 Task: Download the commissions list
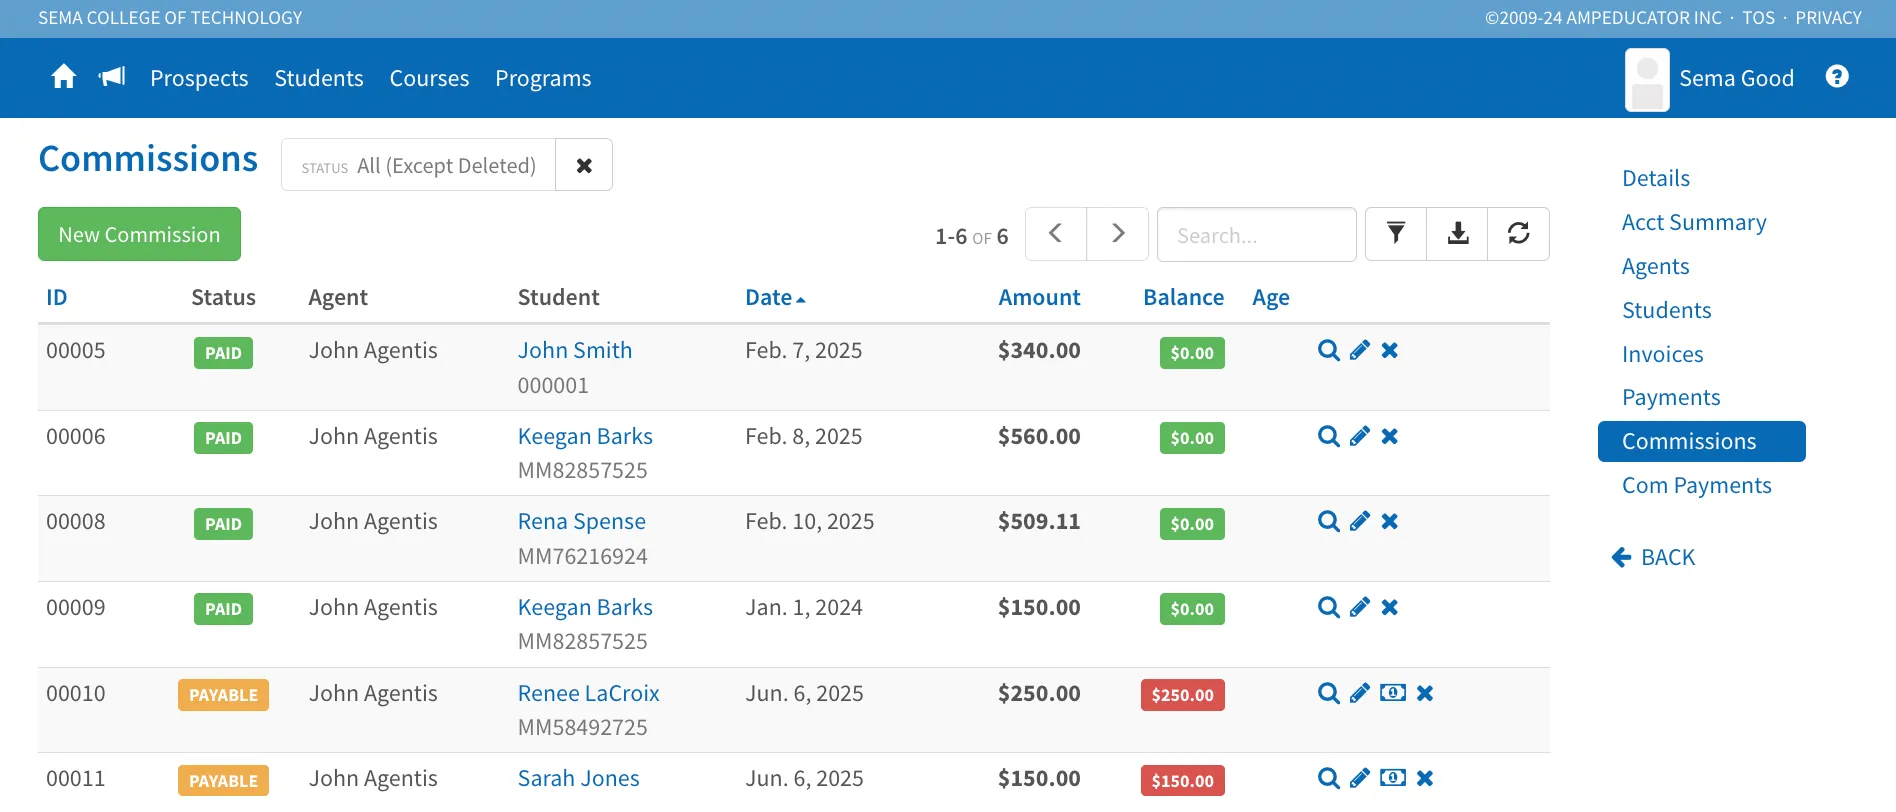pyautogui.click(x=1458, y=234)
